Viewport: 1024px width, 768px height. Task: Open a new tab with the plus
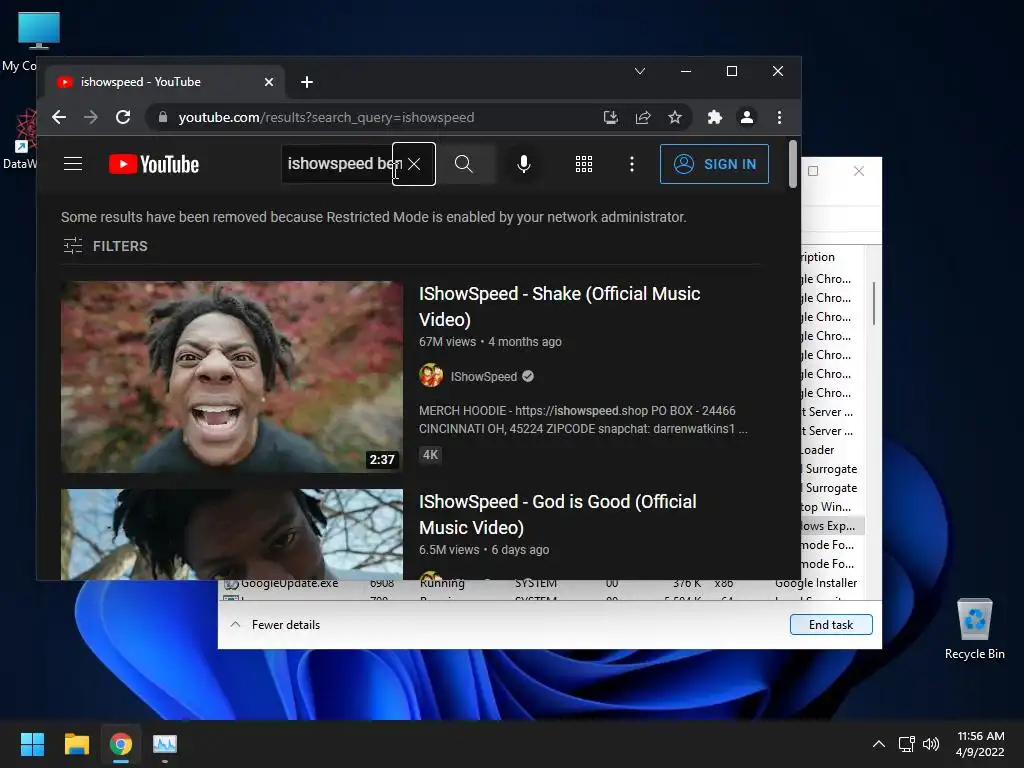click(307, 82)
